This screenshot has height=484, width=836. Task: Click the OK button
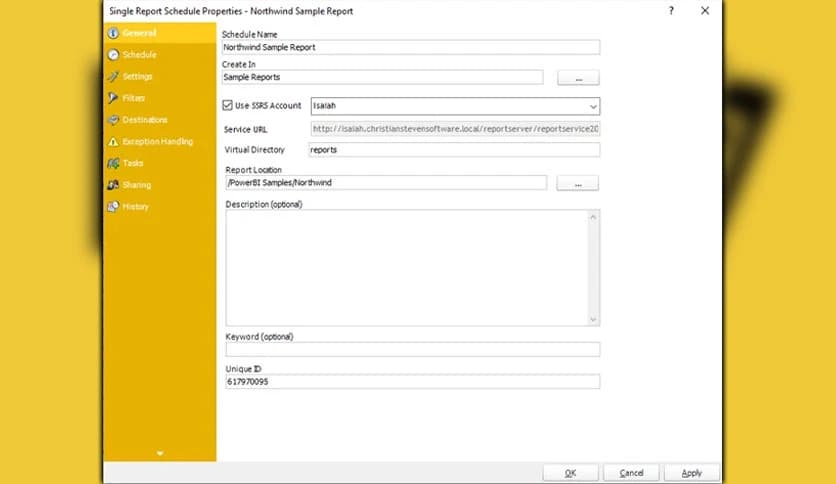pyautogui.click(x=570, y=473)
